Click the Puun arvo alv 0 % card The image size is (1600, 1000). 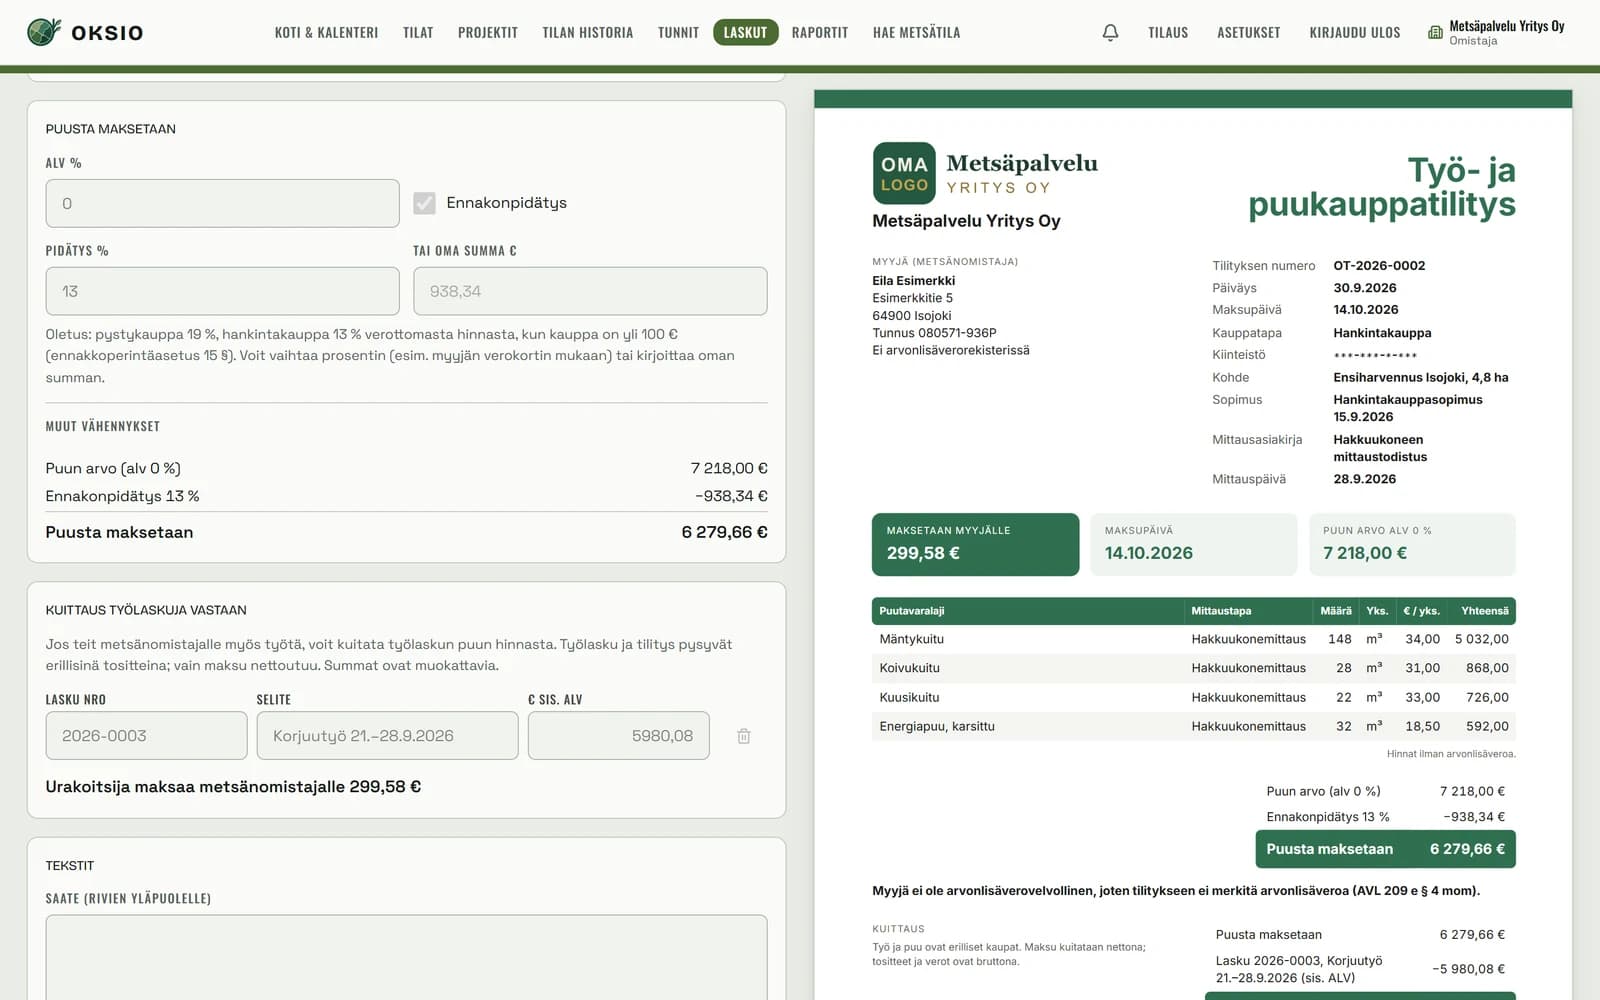point(1412,544)
